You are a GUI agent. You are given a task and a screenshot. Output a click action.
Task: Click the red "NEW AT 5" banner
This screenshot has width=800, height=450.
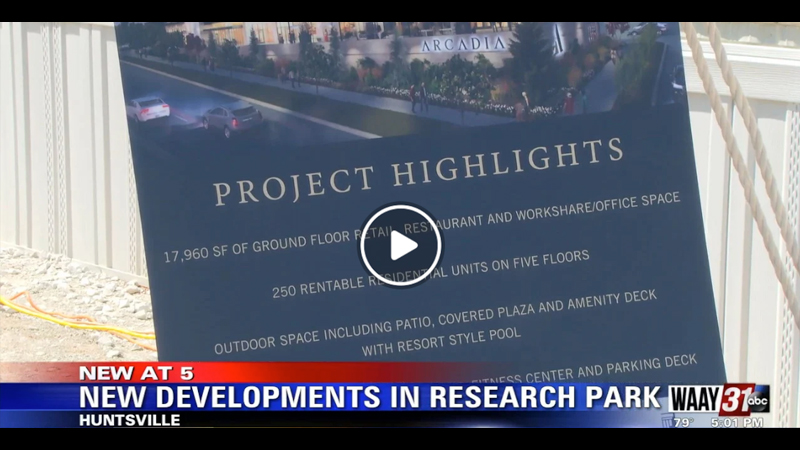[x=138, y=372]
